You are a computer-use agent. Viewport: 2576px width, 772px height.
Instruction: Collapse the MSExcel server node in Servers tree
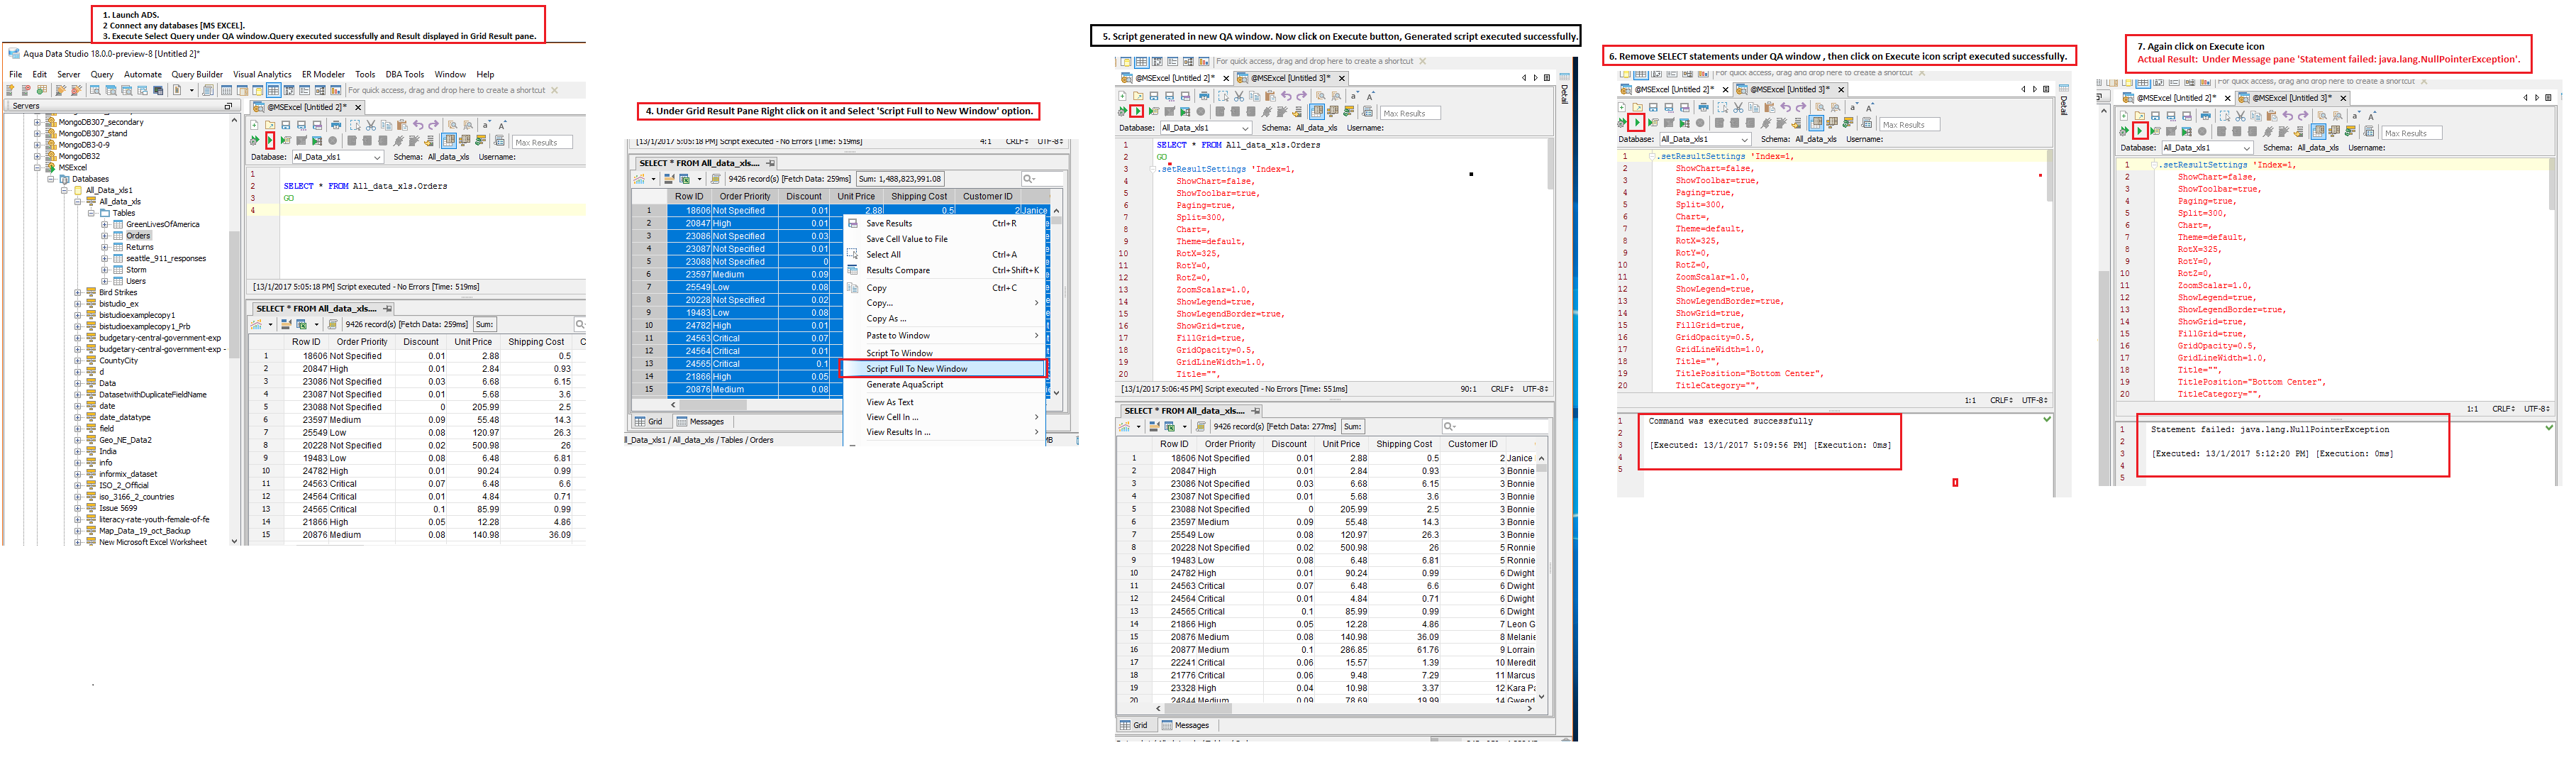(x=37, y=167)
